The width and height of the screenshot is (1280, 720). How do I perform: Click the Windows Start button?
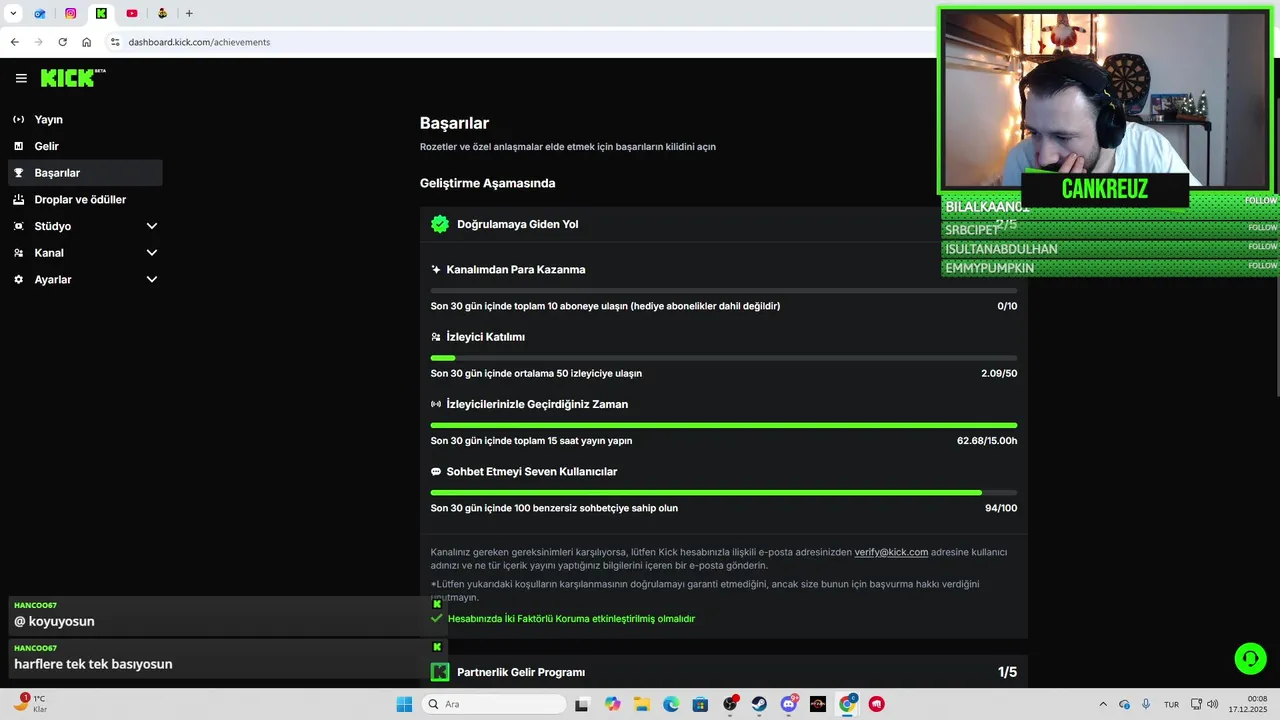pos(404,704)
